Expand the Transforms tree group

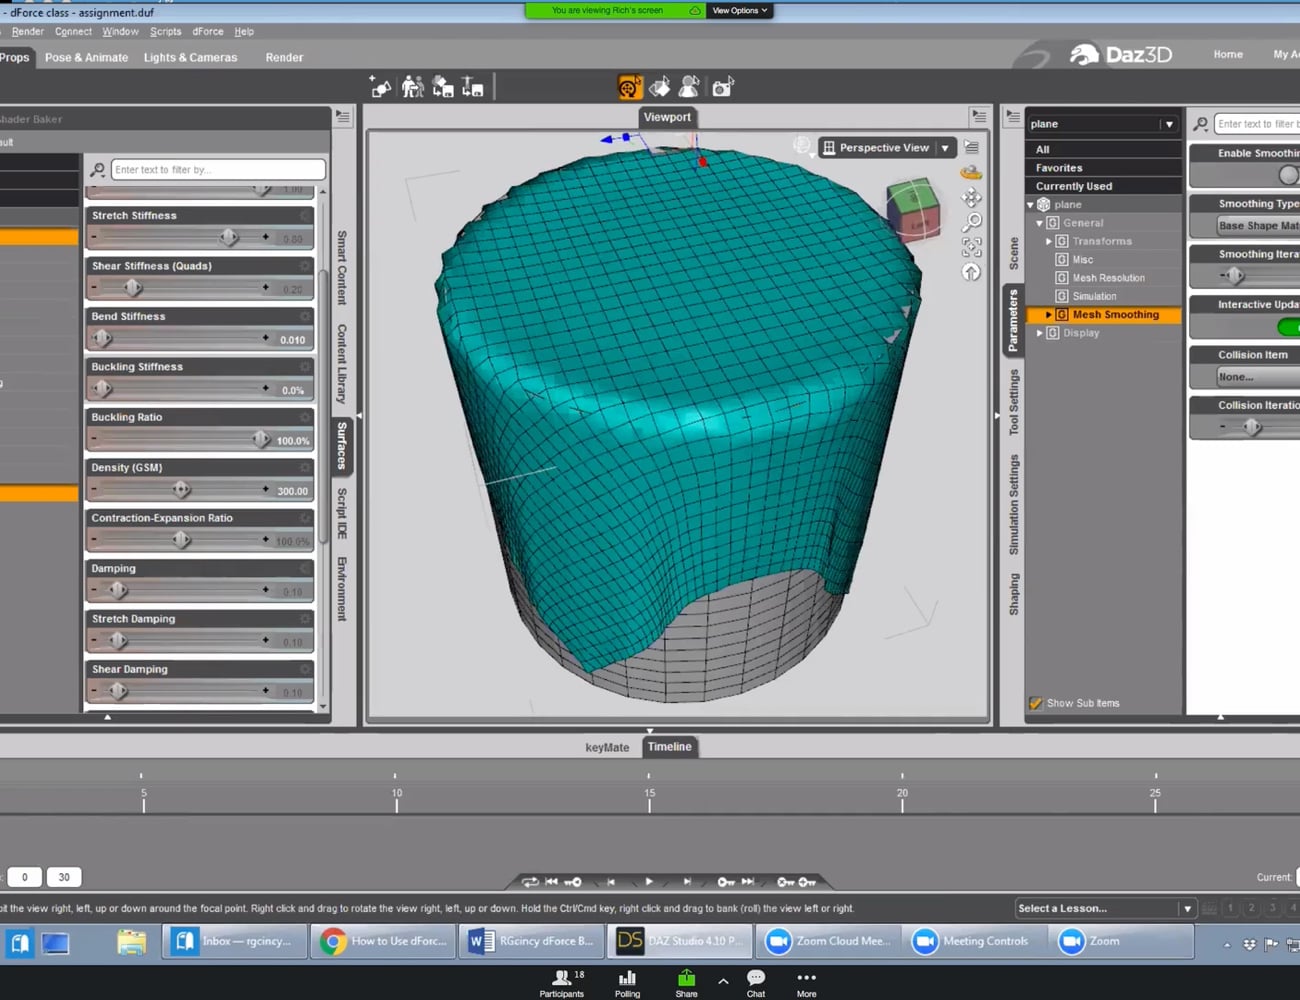1049,241
